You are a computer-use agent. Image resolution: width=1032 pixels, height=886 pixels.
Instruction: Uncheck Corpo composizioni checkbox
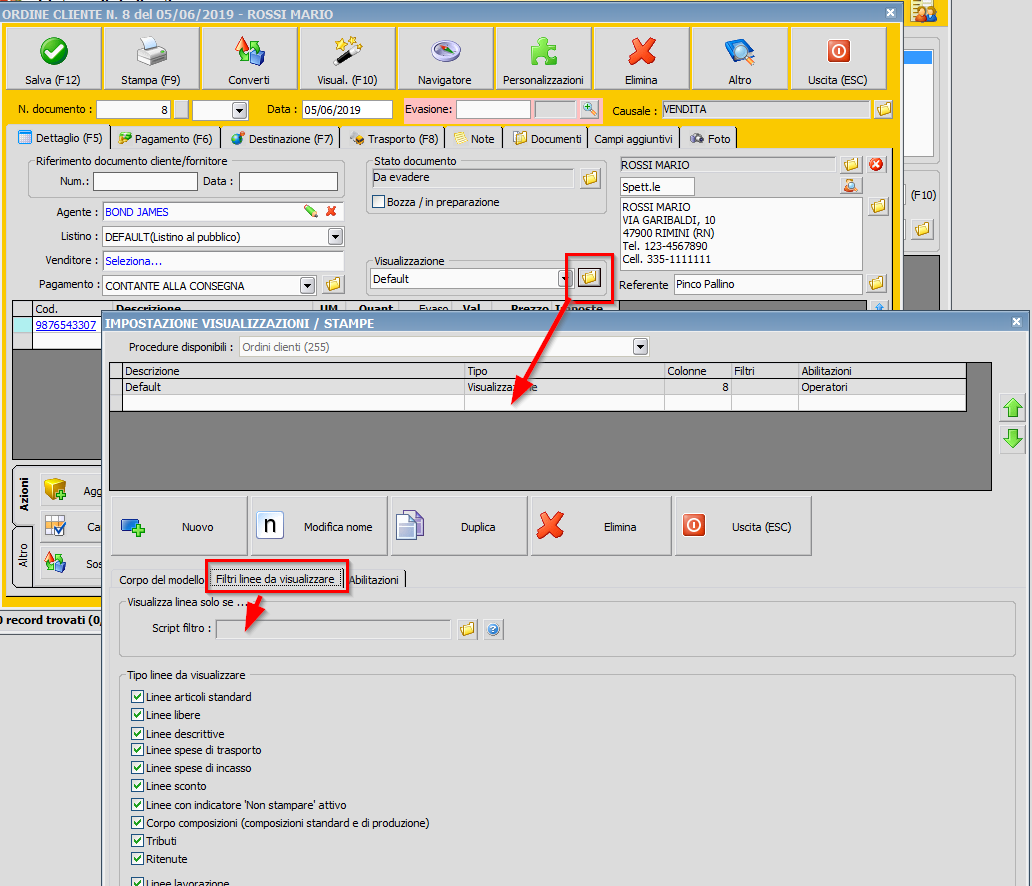tap(138, 822)
